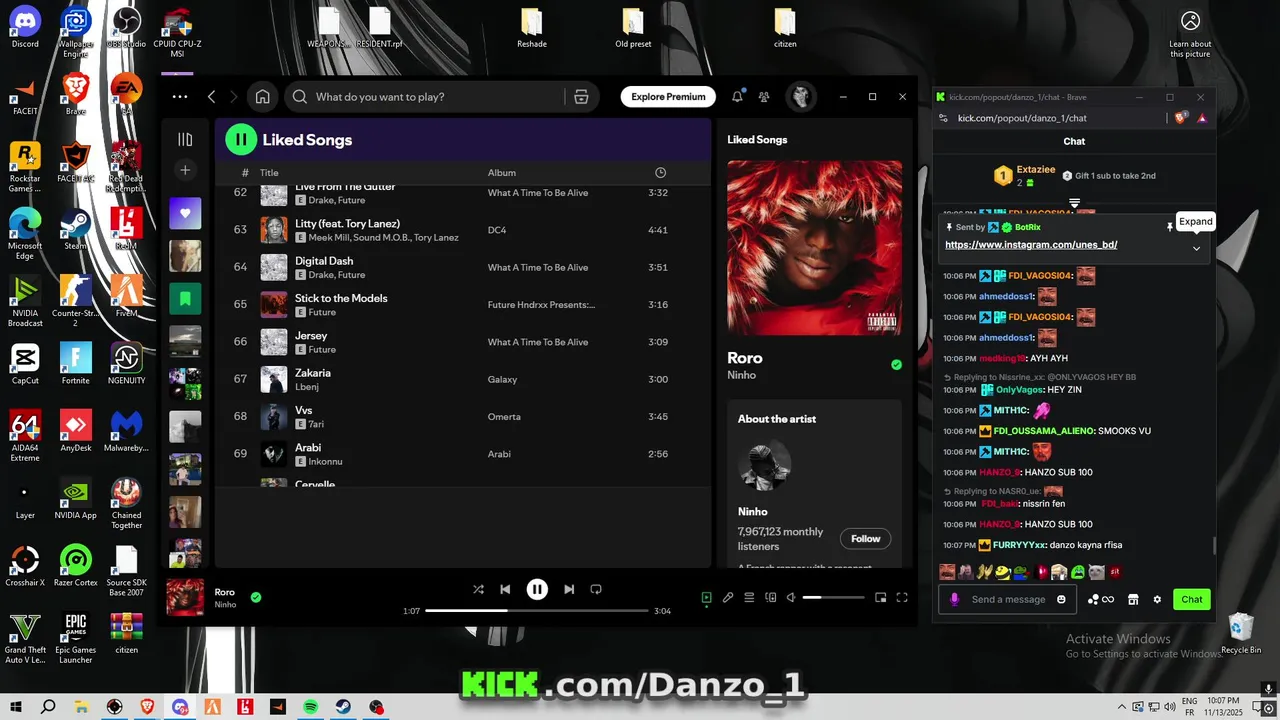Remove Roro from Liked Songs in player bar

[x=256, y=597]
